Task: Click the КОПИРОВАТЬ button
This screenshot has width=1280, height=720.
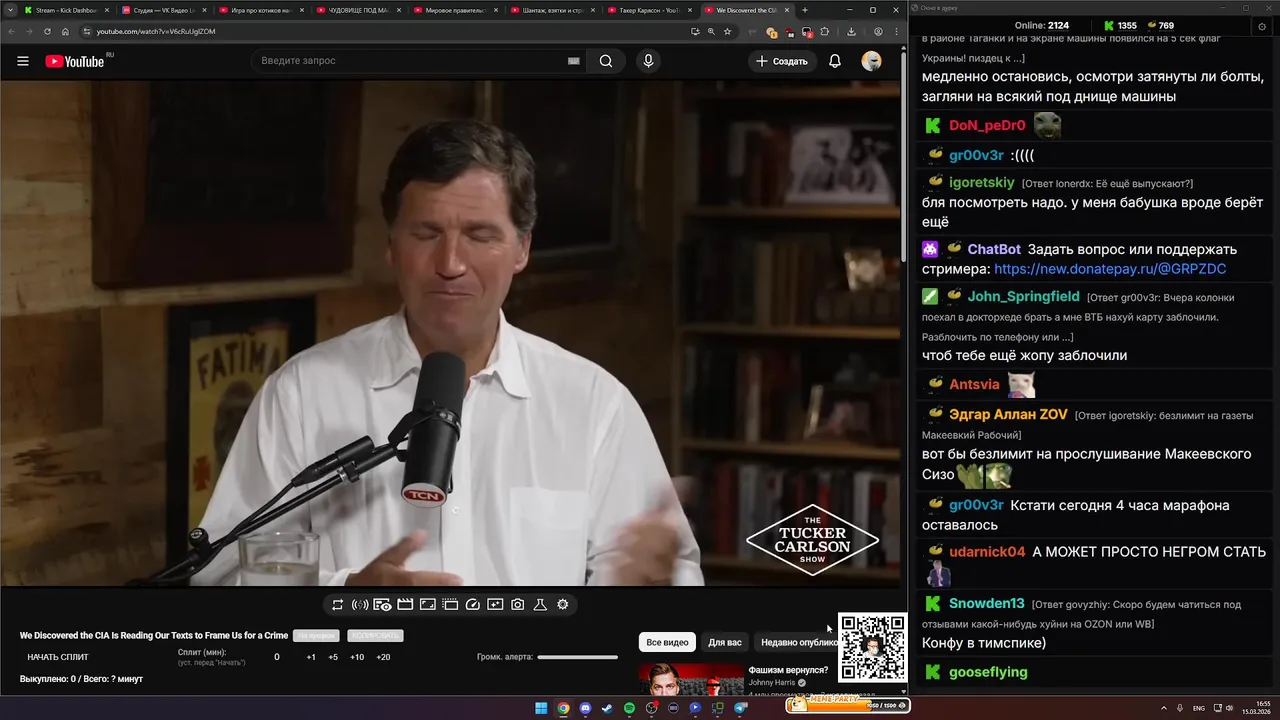Action: coord(375,635)
